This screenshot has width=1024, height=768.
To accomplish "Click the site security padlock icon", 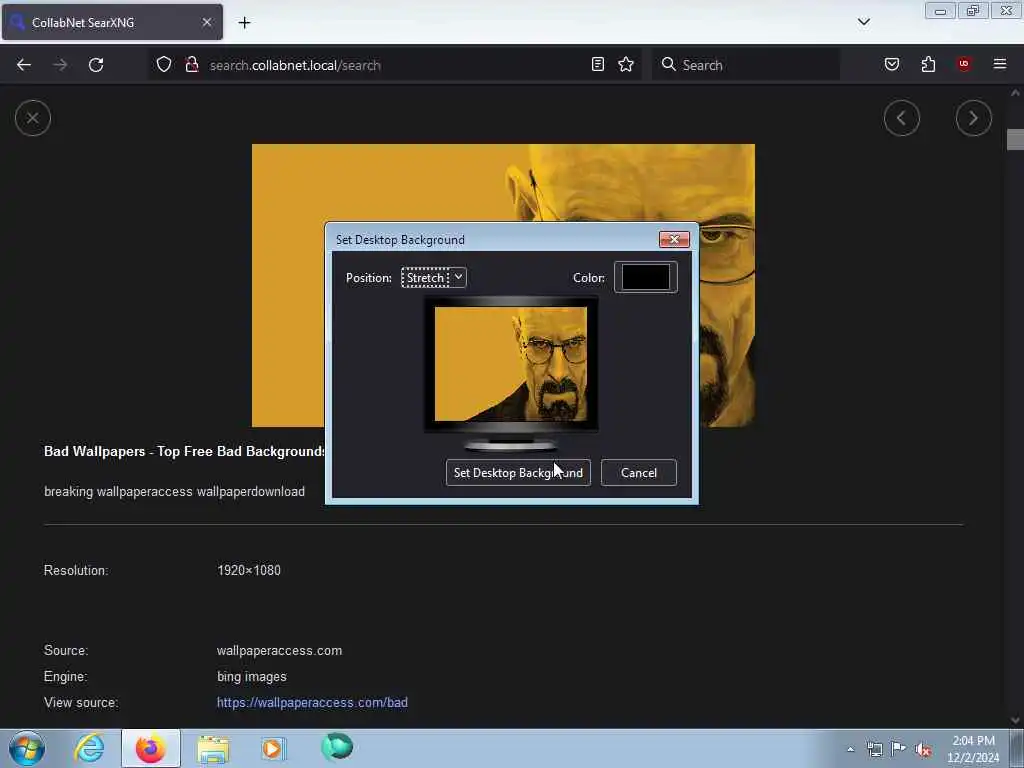I will [191, 64].
